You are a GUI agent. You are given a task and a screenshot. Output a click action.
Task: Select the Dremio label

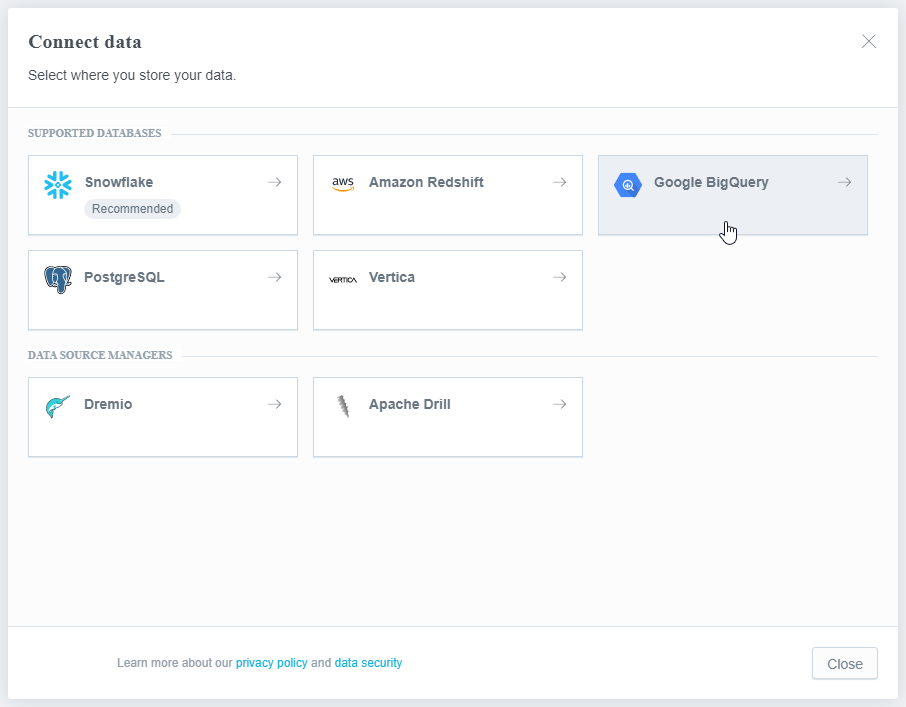click(x=108, y=404)
